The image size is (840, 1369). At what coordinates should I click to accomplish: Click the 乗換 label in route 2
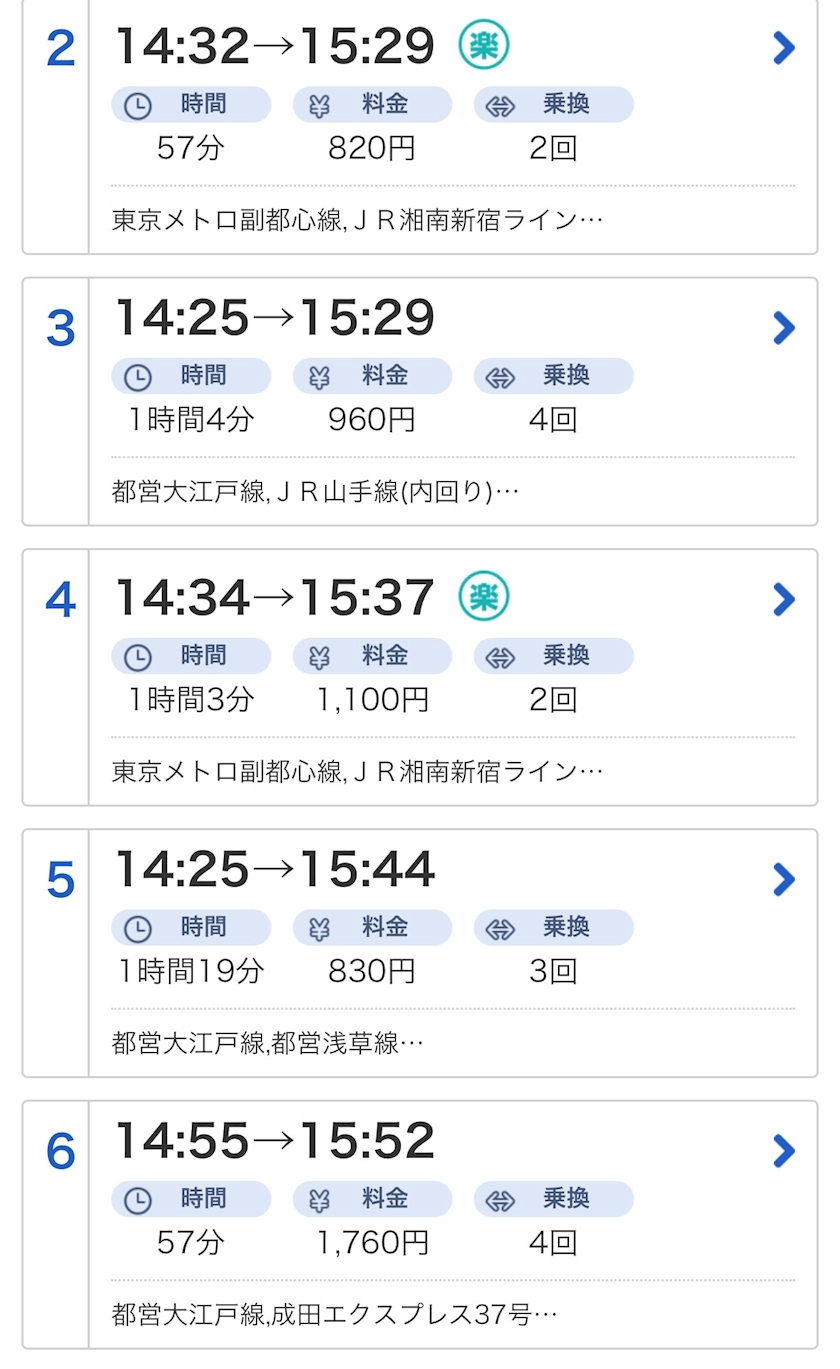(566, 104)
